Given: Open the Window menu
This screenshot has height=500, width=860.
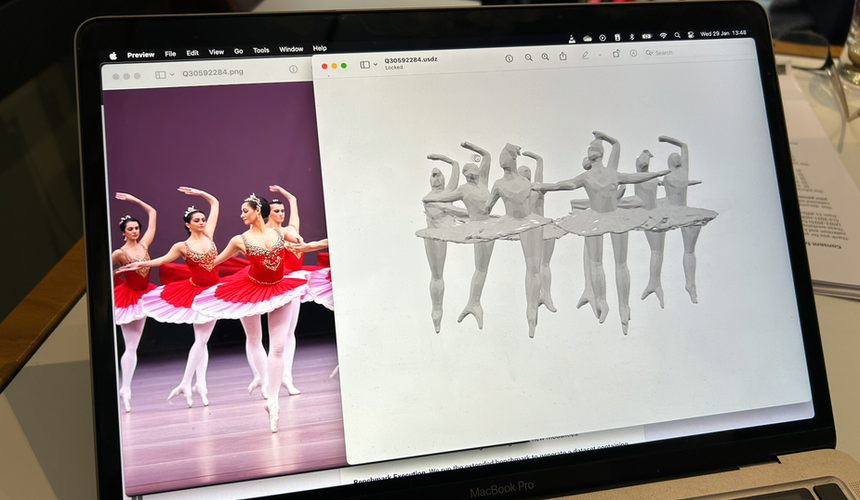Looking at the screenshot, I should tap(291, 49).
